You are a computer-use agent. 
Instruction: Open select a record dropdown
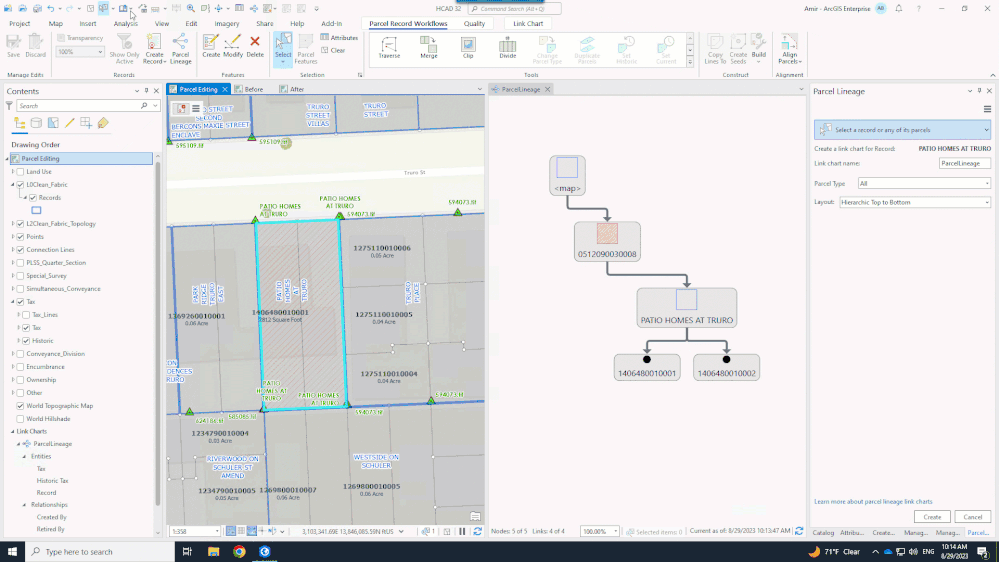902,130
